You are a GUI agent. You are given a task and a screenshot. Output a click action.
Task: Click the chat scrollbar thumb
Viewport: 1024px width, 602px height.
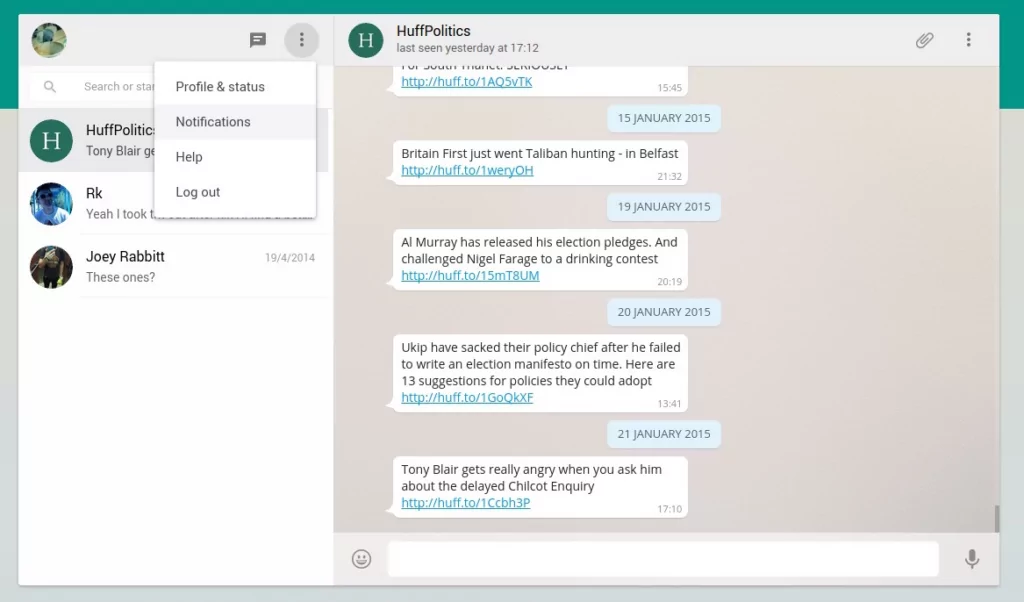[995, 519]
